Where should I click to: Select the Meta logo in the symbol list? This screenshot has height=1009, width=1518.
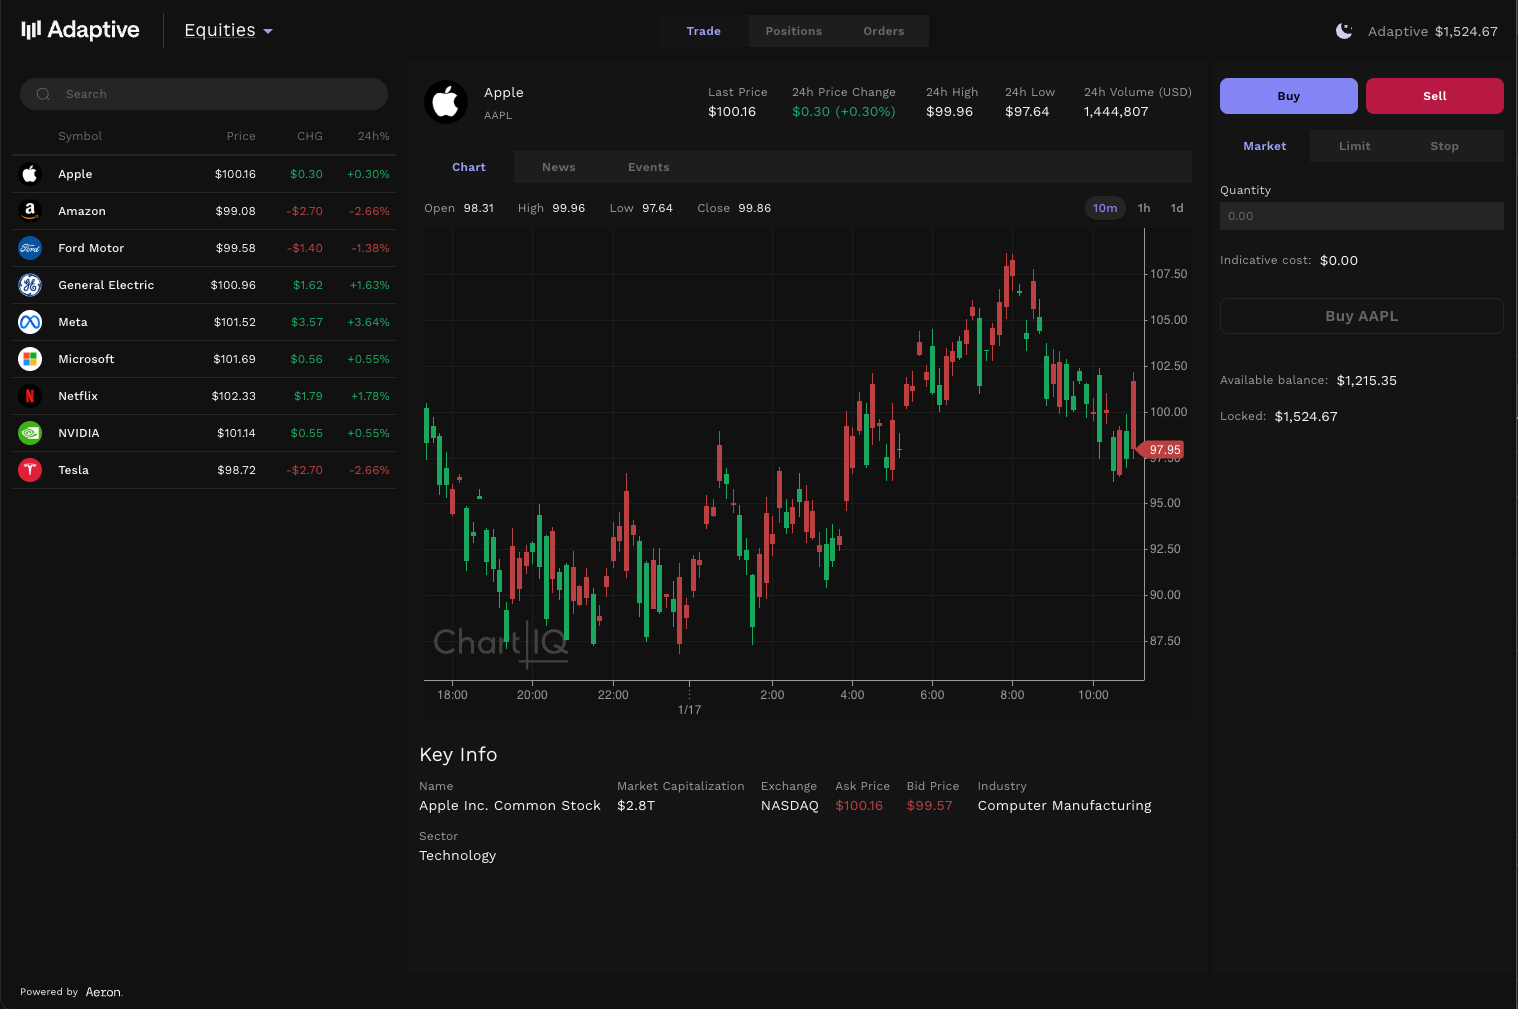(30, 322)
